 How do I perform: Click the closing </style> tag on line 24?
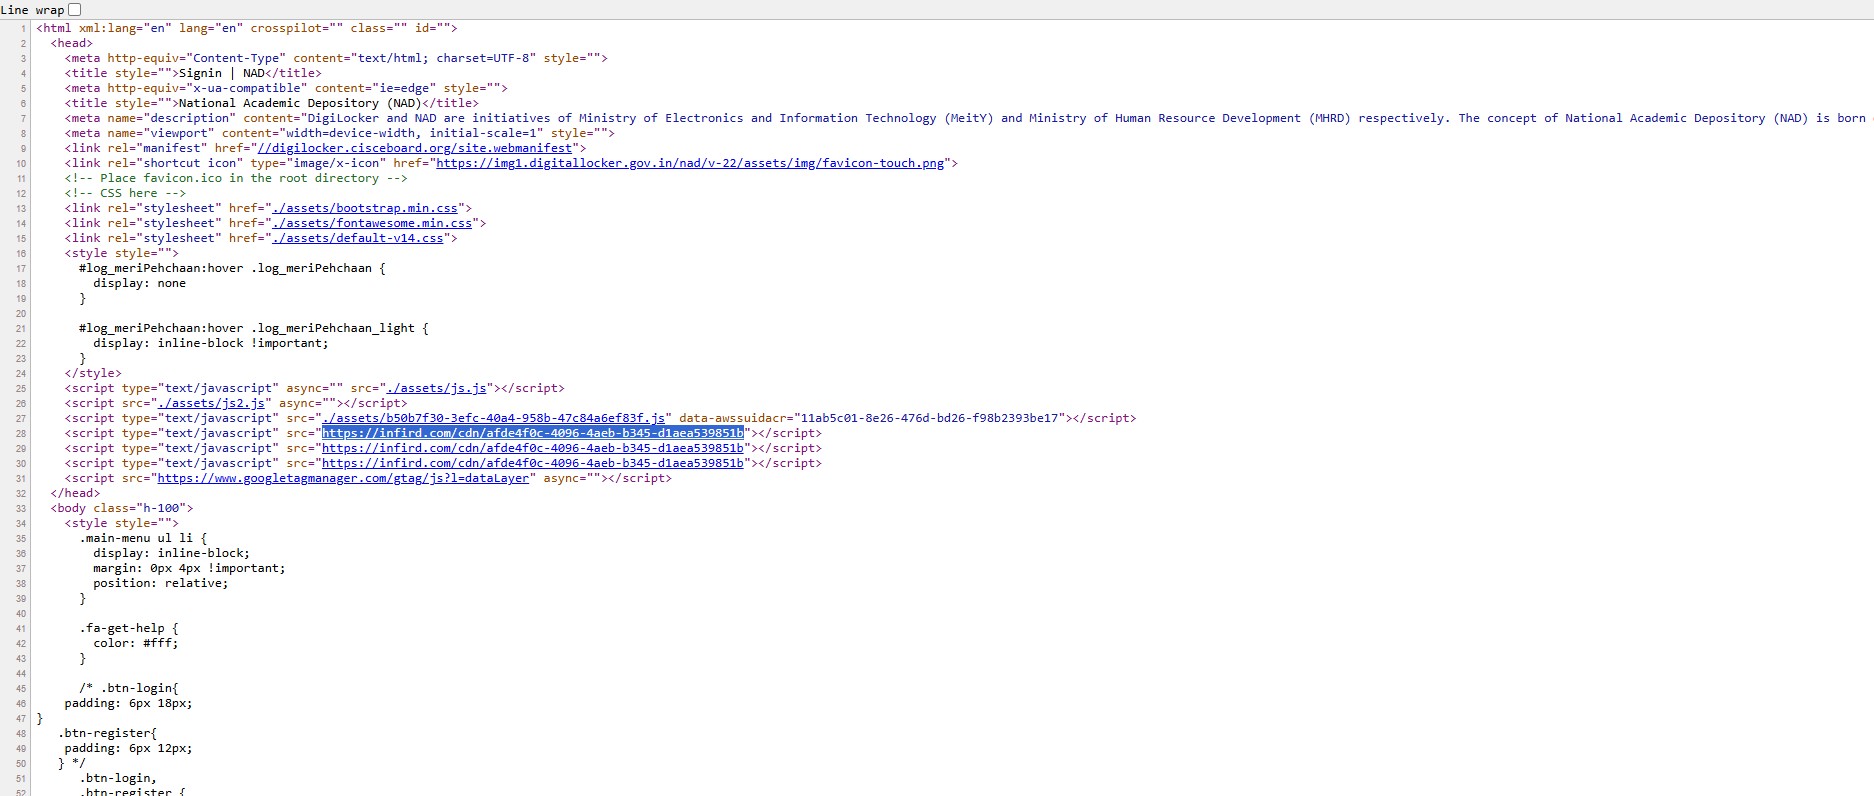[93, 373]
